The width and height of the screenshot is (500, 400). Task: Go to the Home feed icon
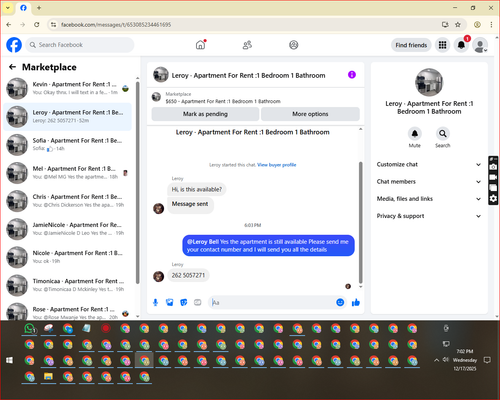tap(200, 45)
